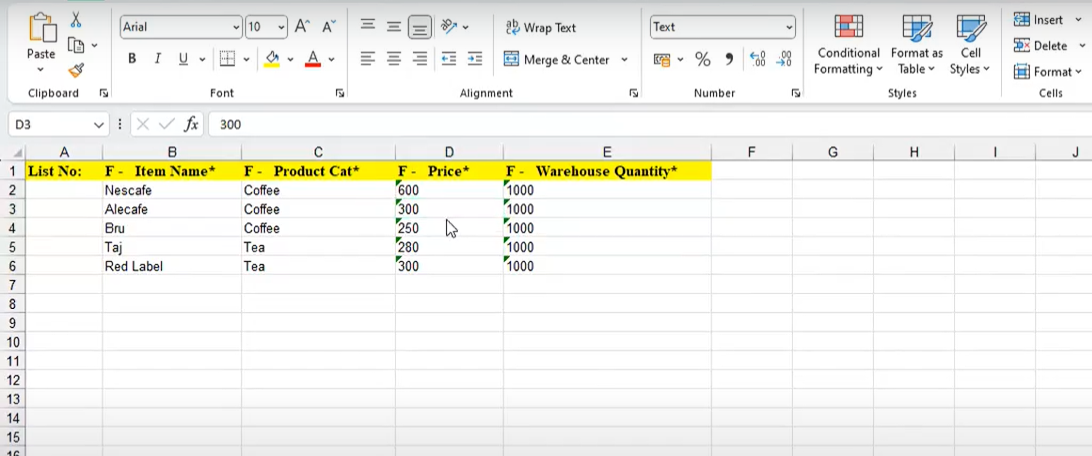The height and width of the screenshot is (456, 1092).
Task: Click the Insert Function fx icon
Action: (191, 125)
